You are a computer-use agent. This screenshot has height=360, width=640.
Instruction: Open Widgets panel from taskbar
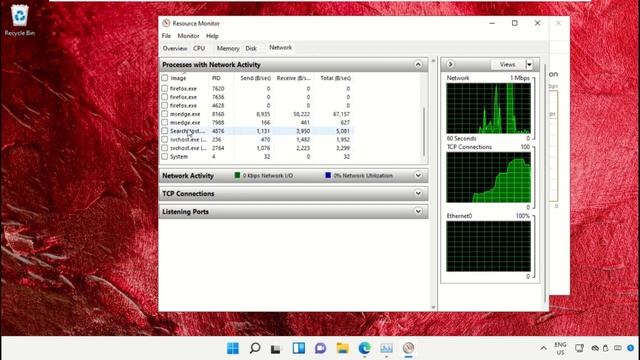coord(298,348)
